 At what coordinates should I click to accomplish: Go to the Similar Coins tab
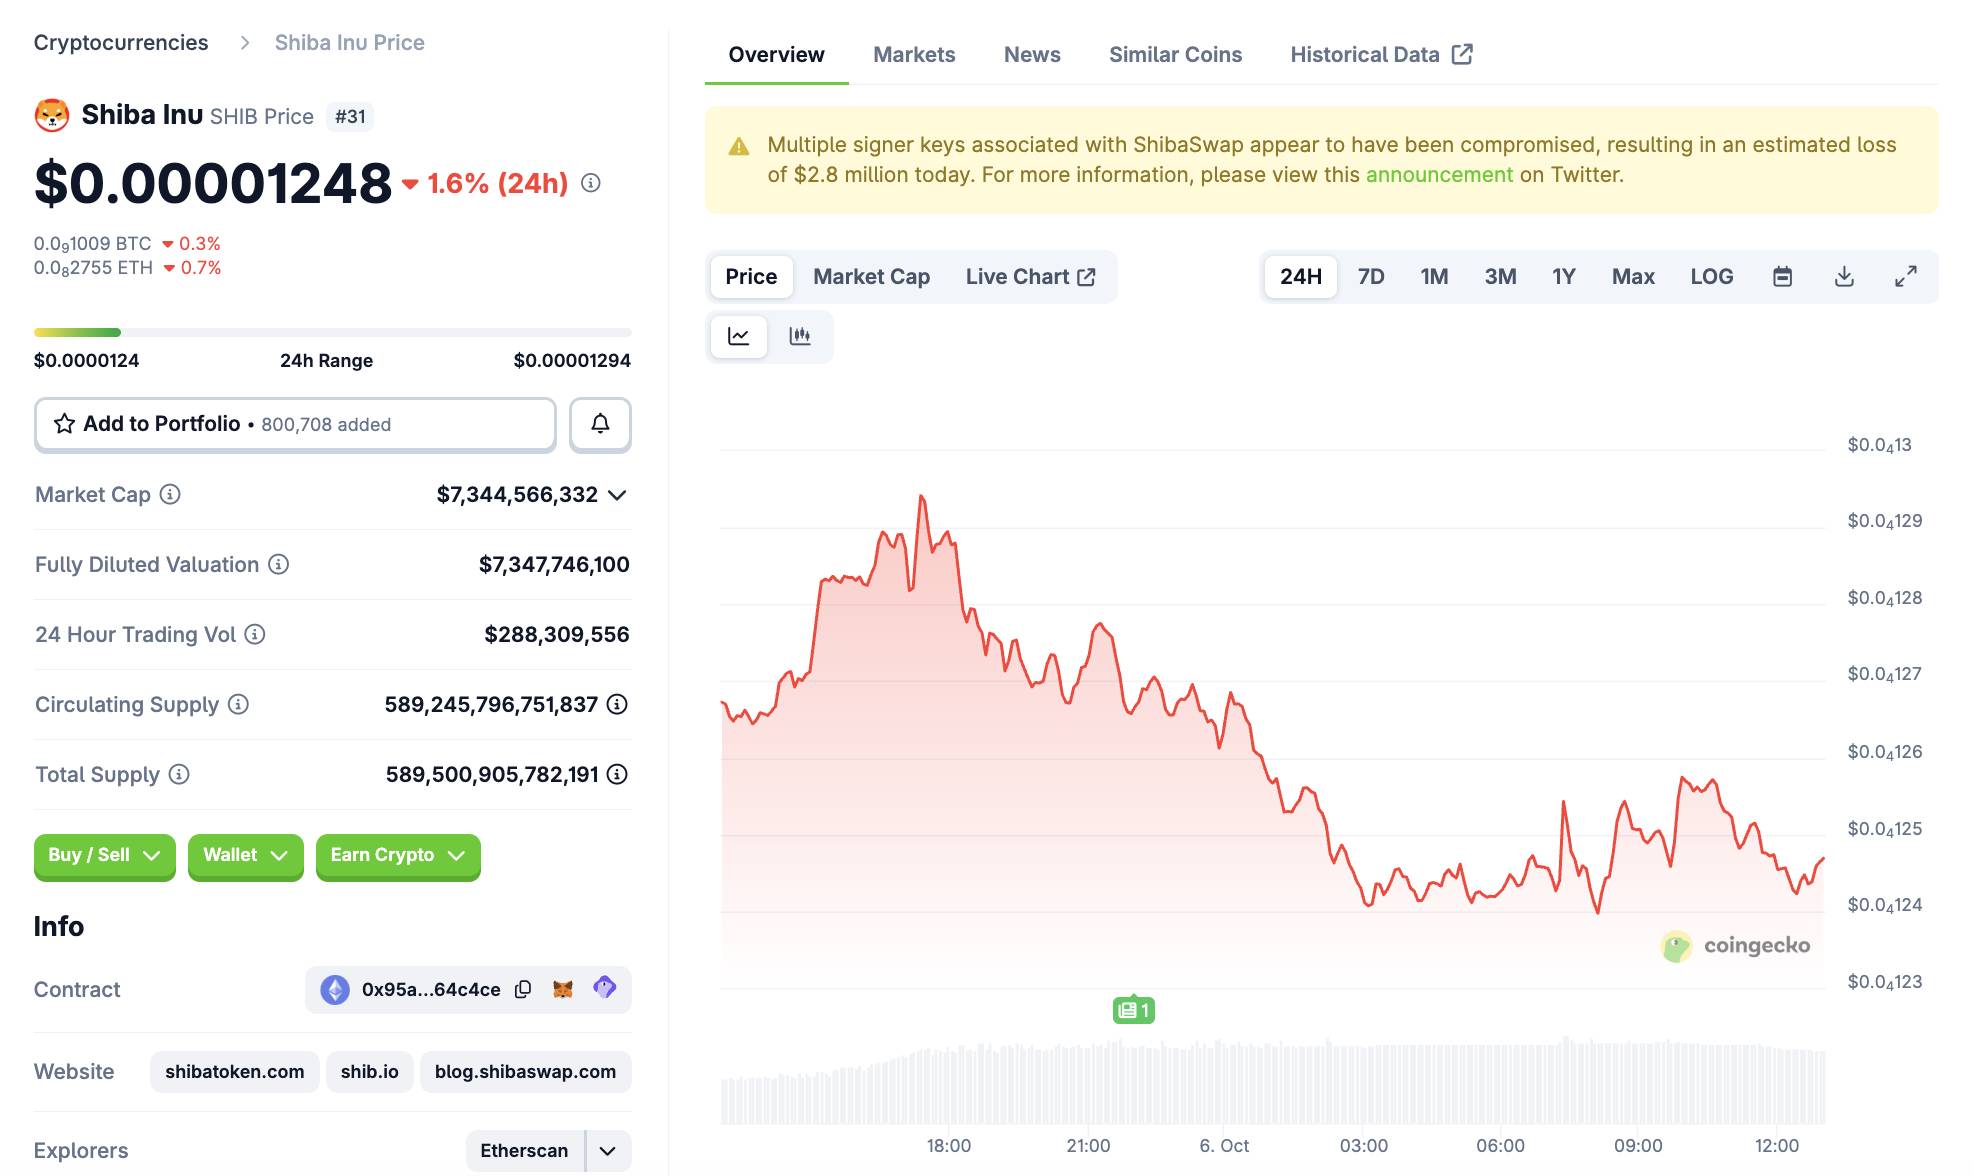[x=1175, y=55]
